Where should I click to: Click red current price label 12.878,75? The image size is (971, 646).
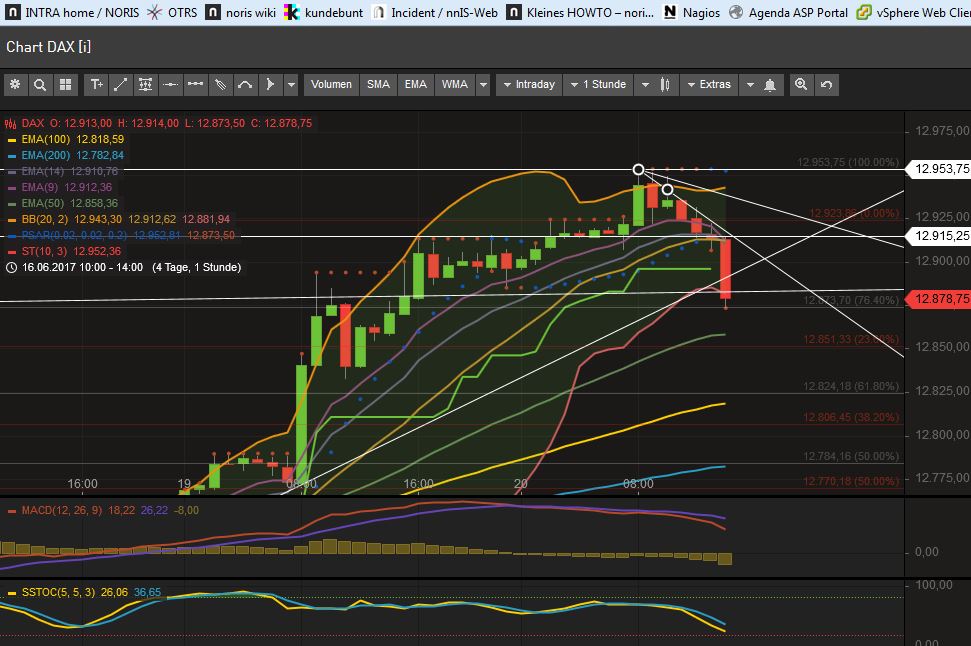click(x=940, y=299)
